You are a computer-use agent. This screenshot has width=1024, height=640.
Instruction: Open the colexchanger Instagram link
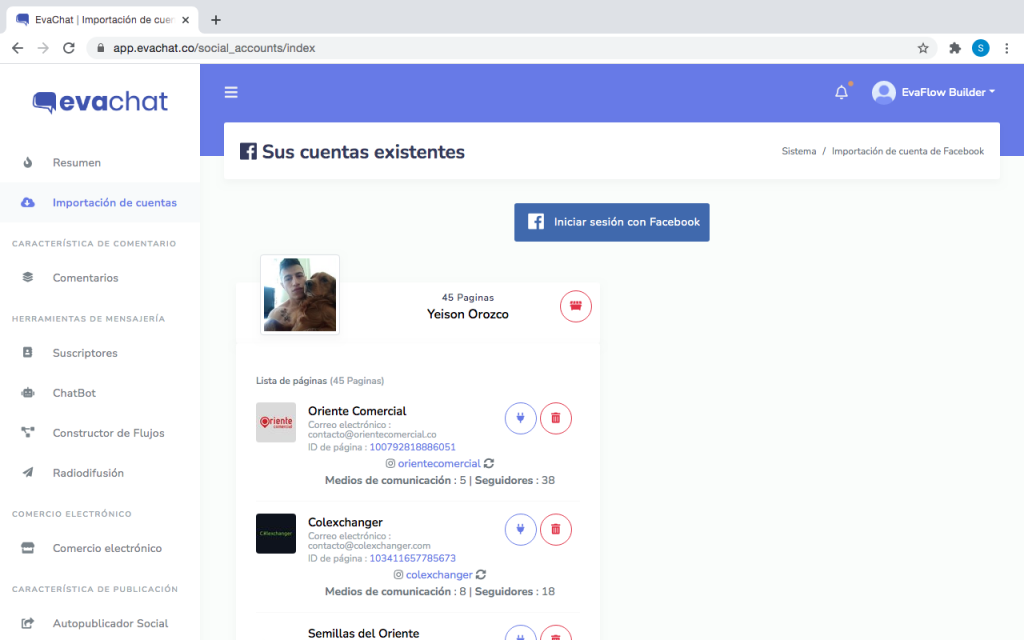[438, 575]
